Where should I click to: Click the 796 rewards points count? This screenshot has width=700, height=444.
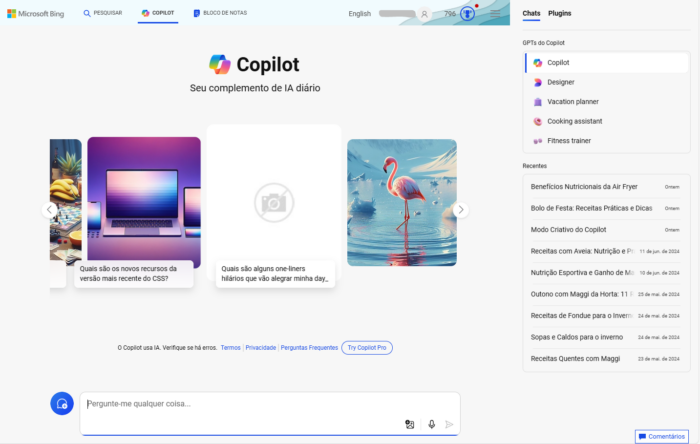(x=450, y=14)
